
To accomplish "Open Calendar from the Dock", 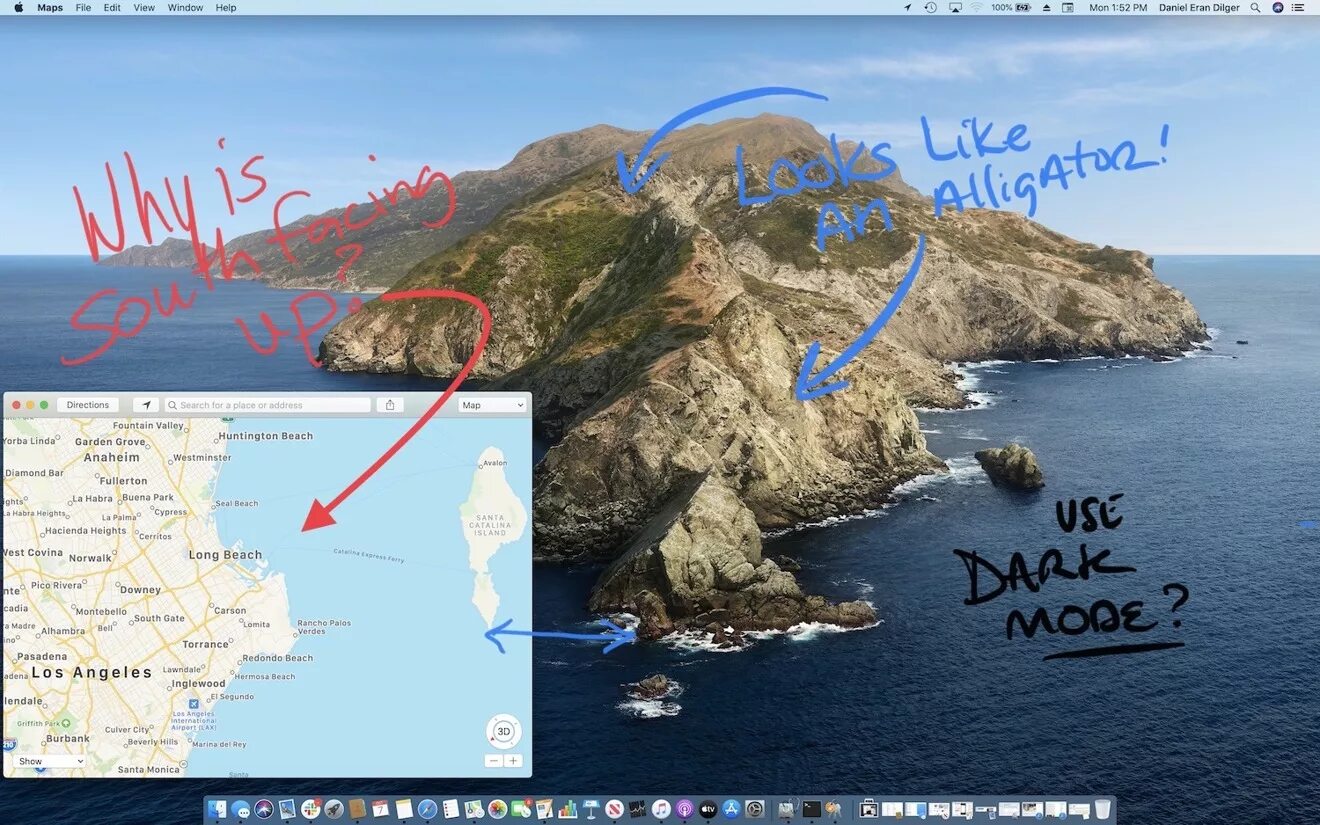I will [380, 808].
